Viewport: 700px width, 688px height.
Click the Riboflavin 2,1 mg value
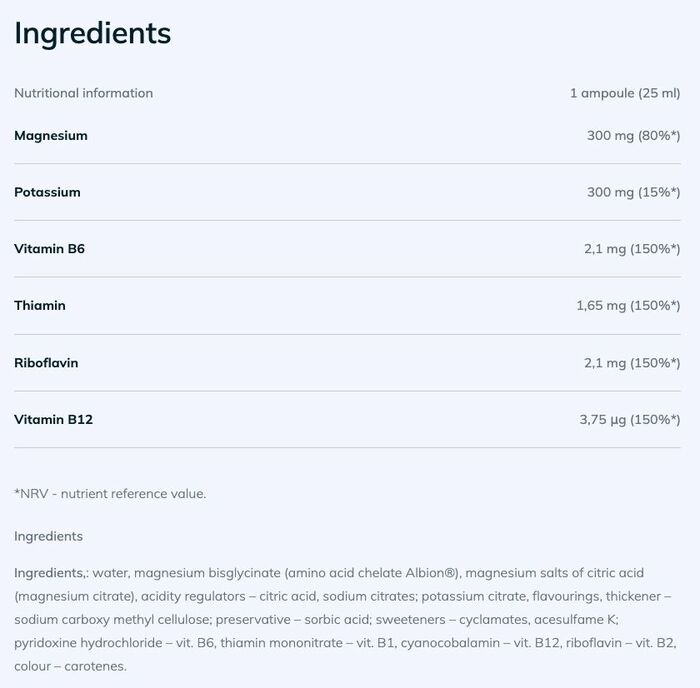(x=631, y=363)
